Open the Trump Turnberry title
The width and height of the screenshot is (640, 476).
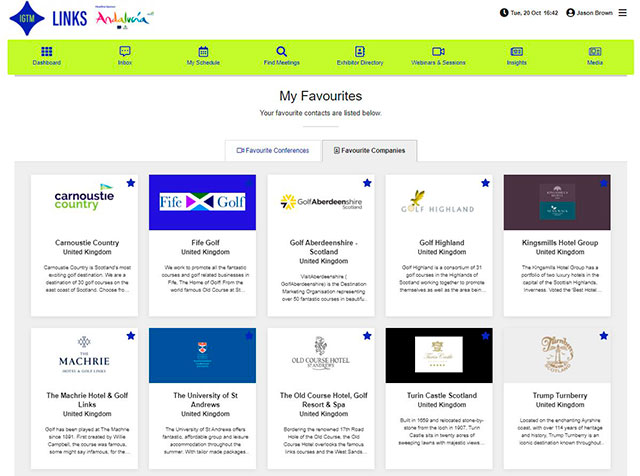[560, 395]
